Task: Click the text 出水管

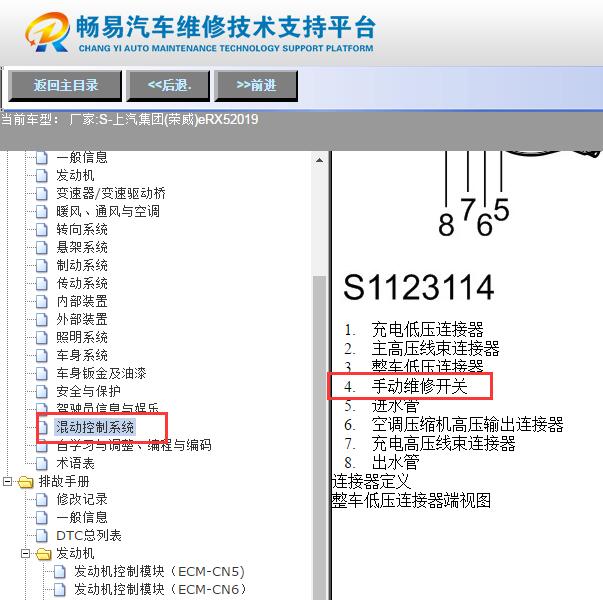Action: point(396,462)
